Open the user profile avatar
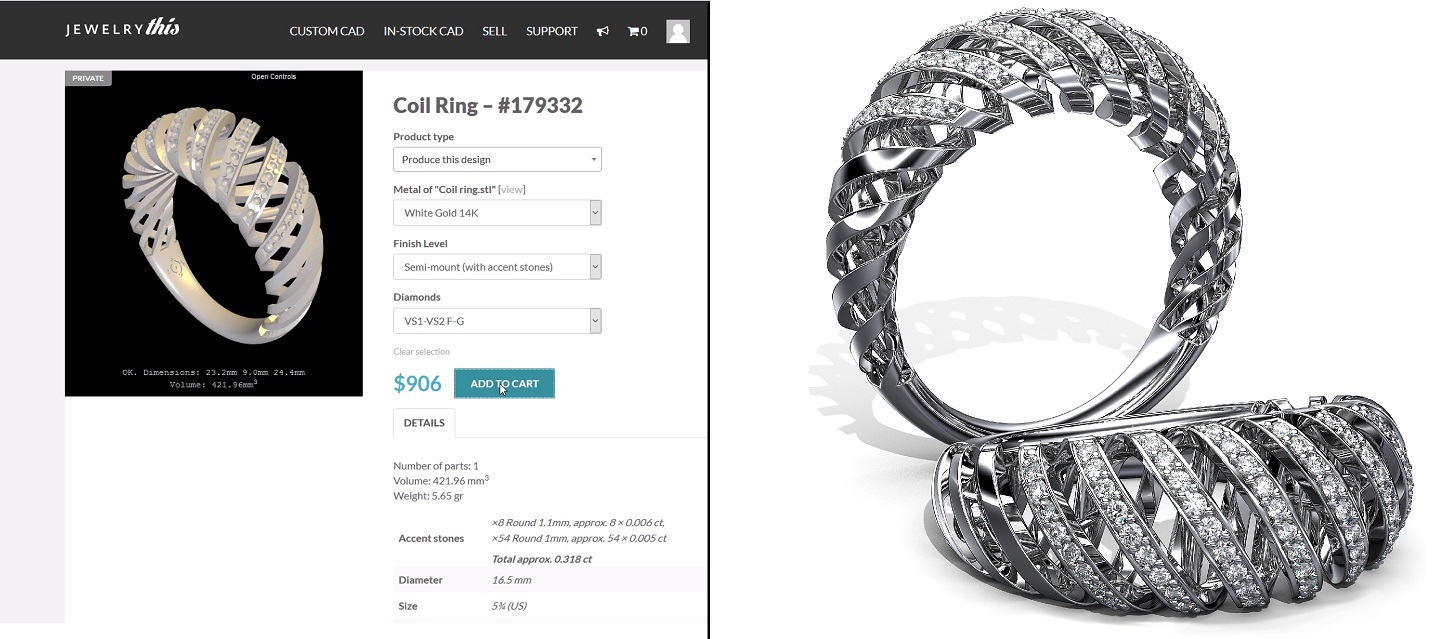The width and height of the screenshot is (1446, 639). pos(678,31)
